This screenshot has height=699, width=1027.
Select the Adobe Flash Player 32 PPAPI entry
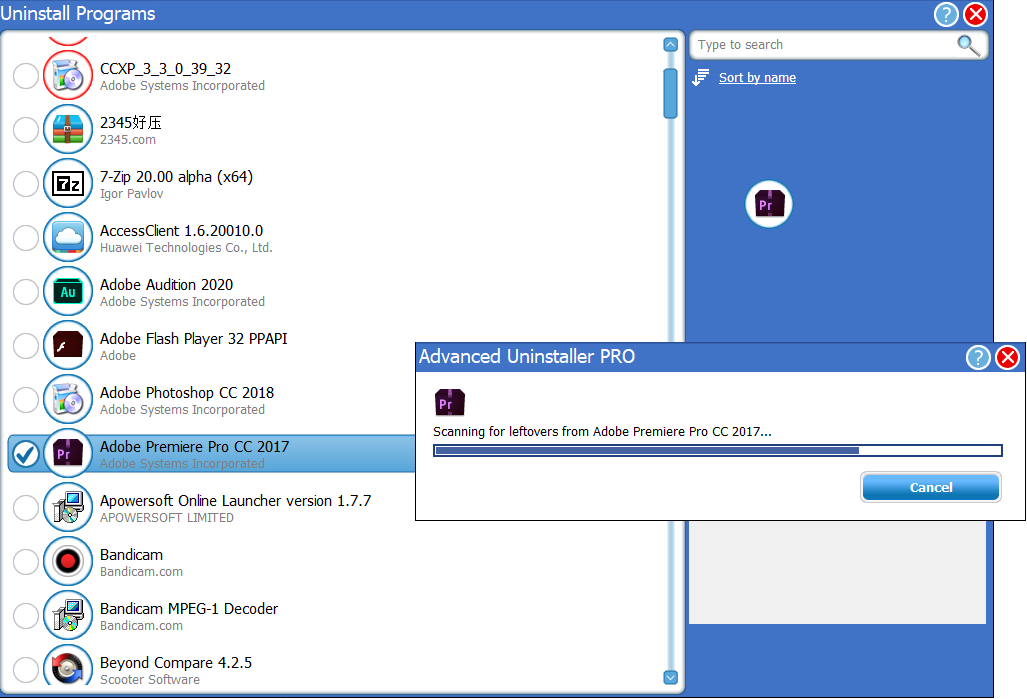click(x=193, y=339)
